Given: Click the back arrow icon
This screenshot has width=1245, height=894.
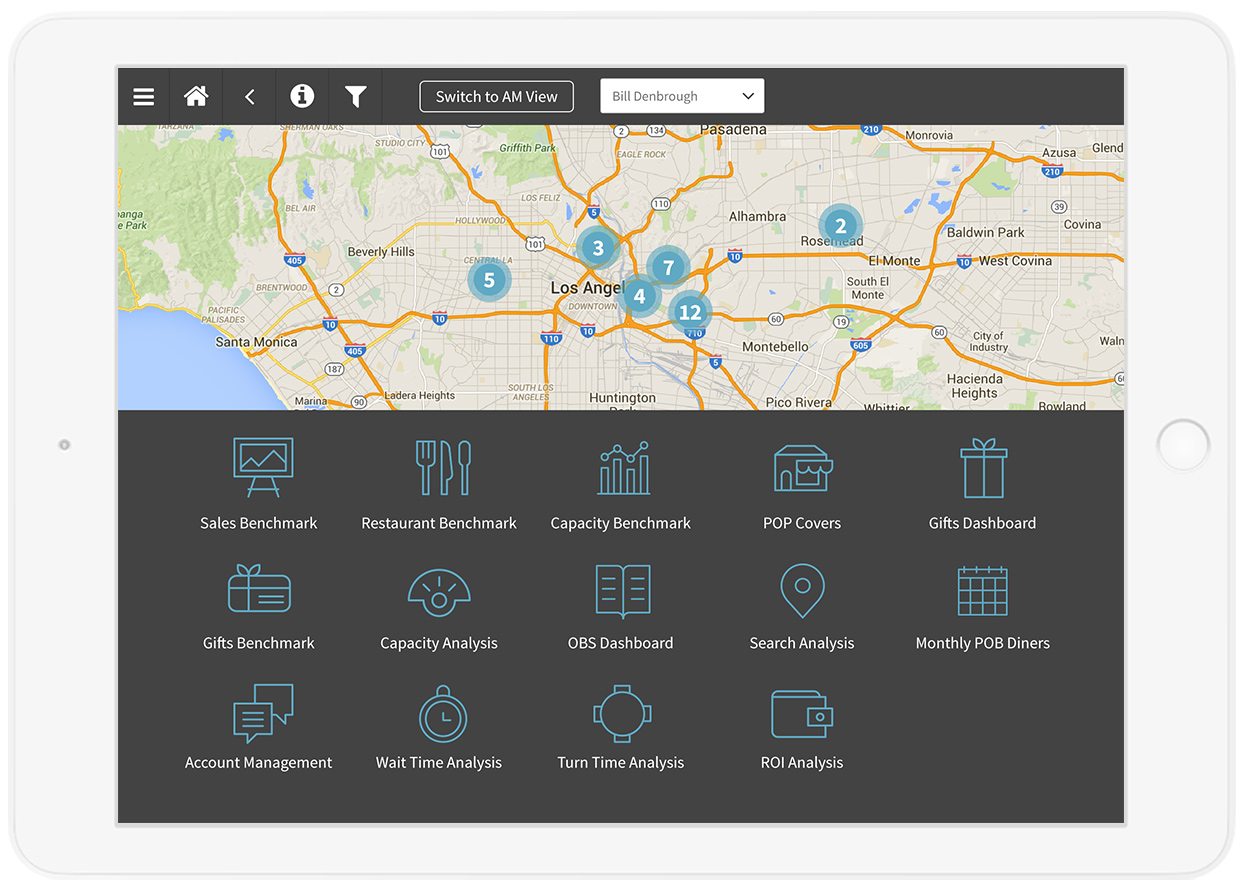Looking at the screenshot, I should (250, 97).
